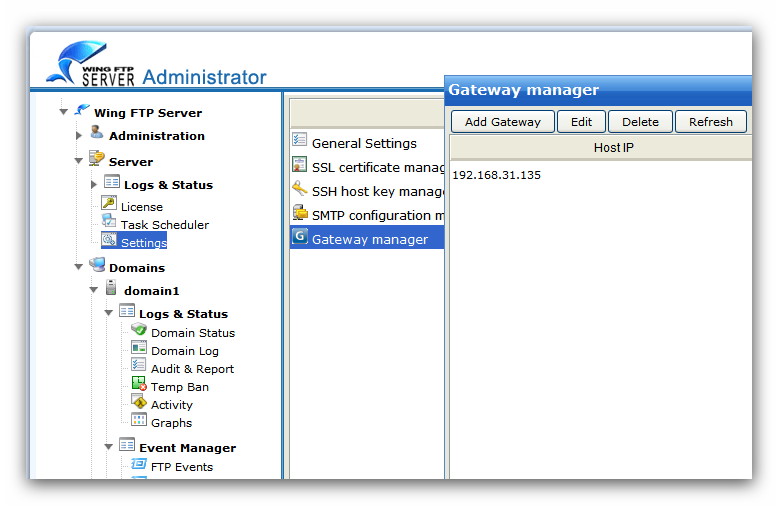Click the Server node icon
The image size is (778, 505).
96,158
